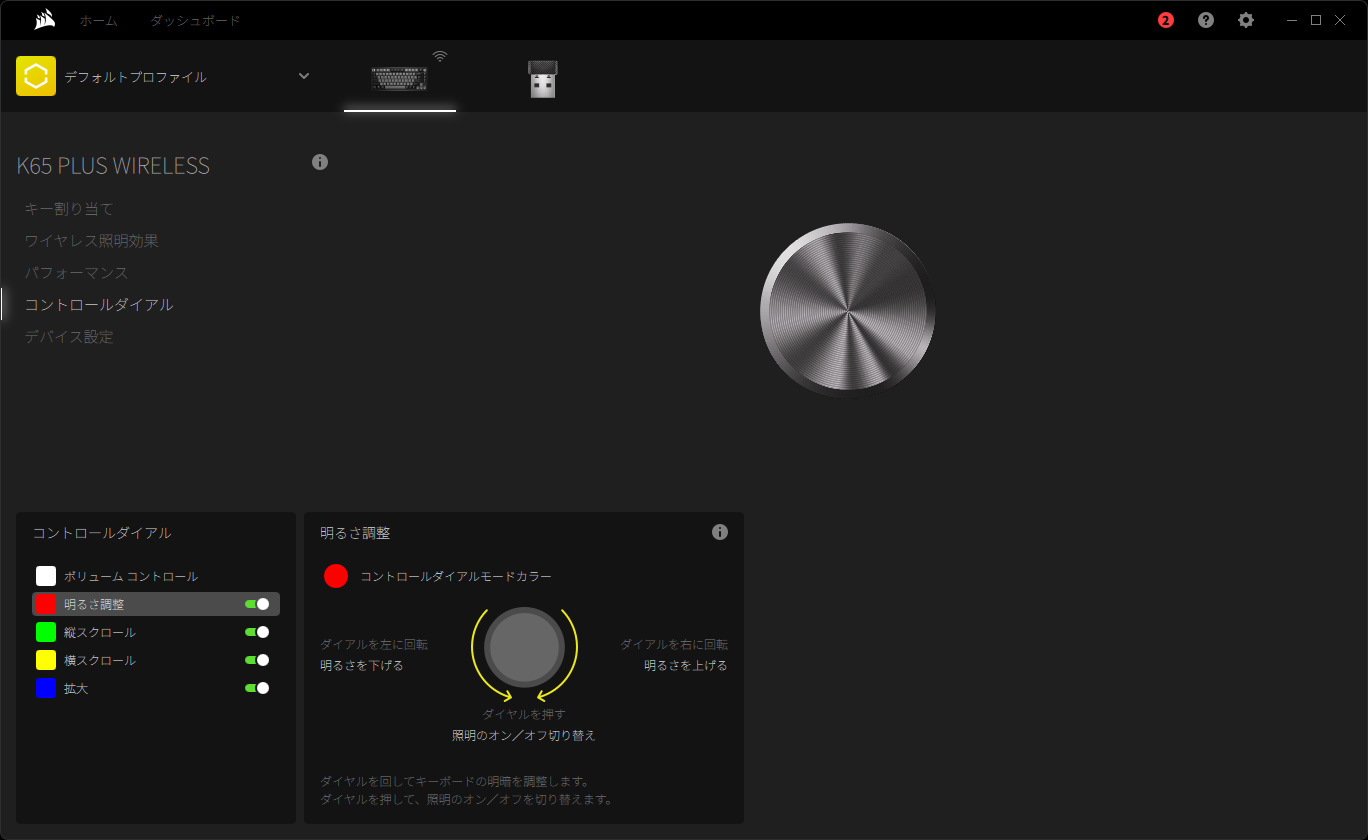Click the info icon beside K65 PLUS WIRELESS
The width and height of the screenshot is (1368, 840).
pos(320,162)
